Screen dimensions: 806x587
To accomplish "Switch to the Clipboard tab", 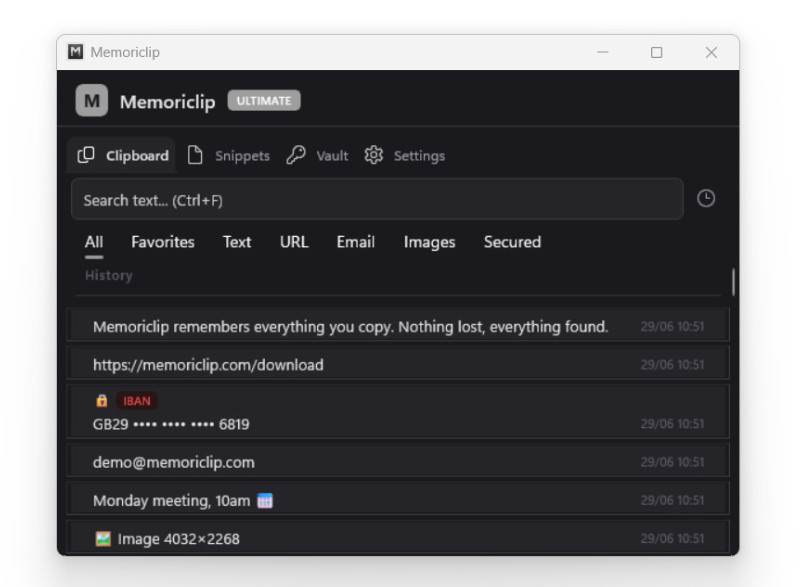I will click(122, 155).
